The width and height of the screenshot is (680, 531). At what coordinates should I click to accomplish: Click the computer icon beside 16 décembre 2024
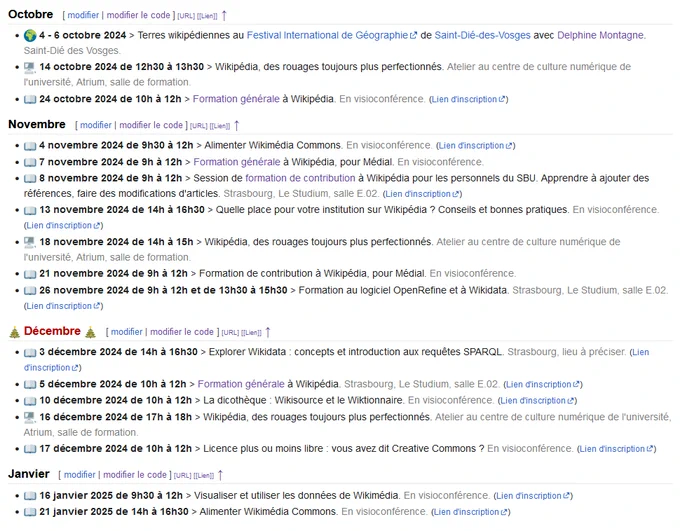(x=30, y=417)
